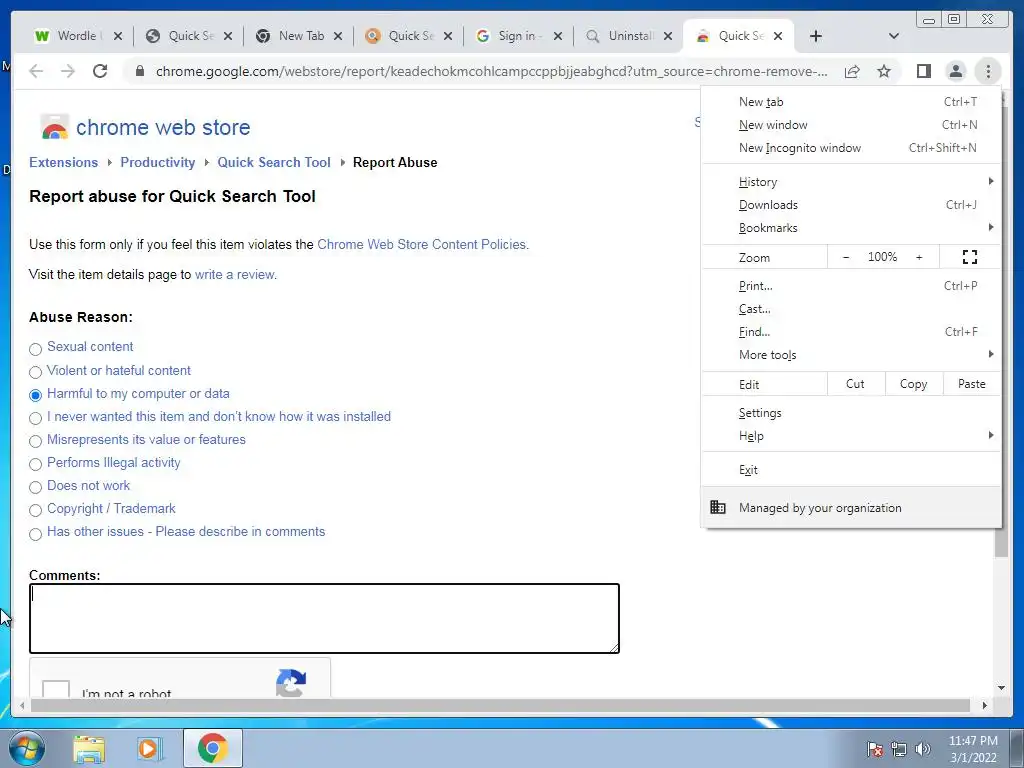Click the browser back arrow
1024x768 pixels.
click(36, 71)
